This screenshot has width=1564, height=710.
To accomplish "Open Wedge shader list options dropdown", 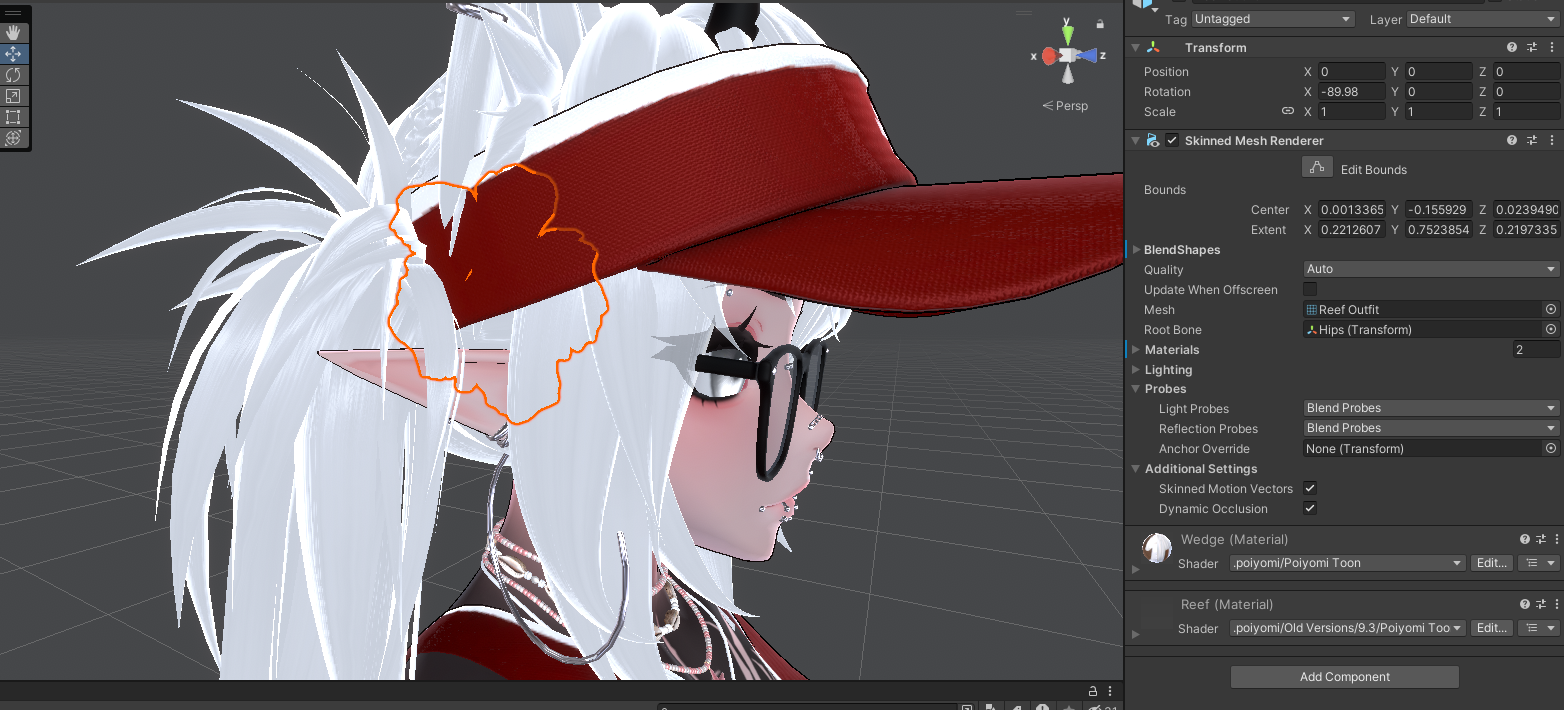I will pyautogui.click(x=1538, y=563).
